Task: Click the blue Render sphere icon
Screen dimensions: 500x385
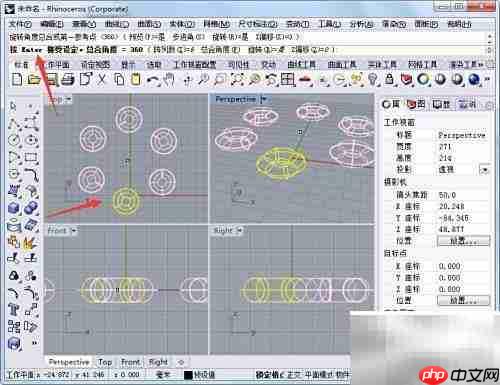Action: [474, 80]
